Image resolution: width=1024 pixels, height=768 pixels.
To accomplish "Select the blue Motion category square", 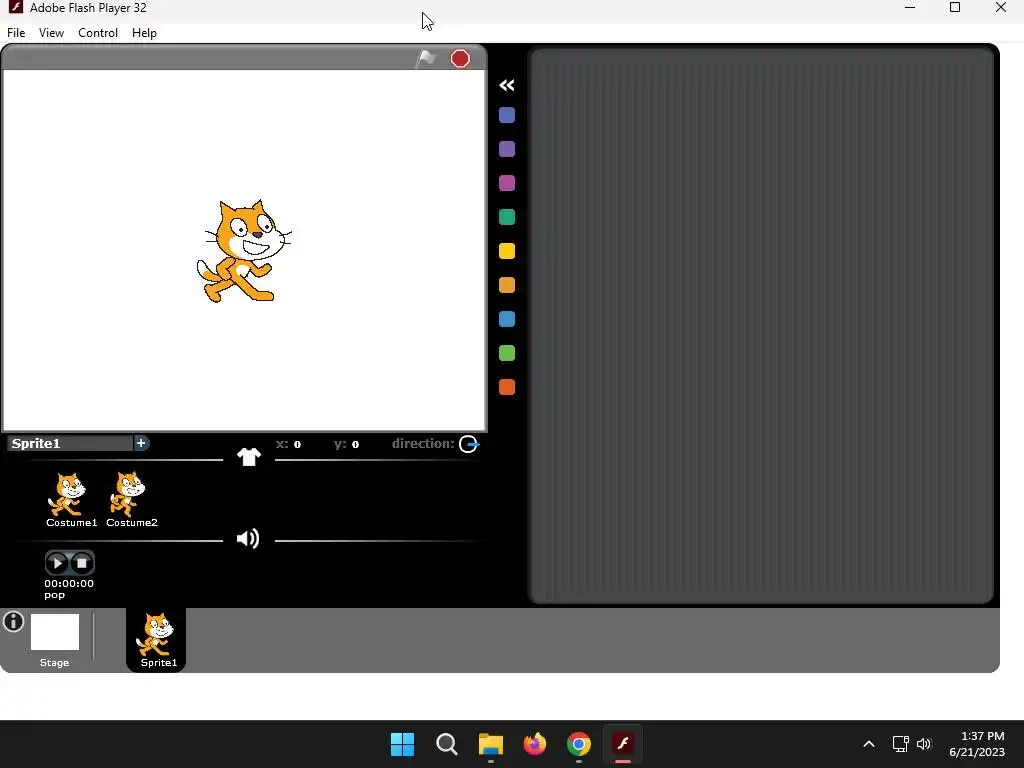I will (507, 116).
